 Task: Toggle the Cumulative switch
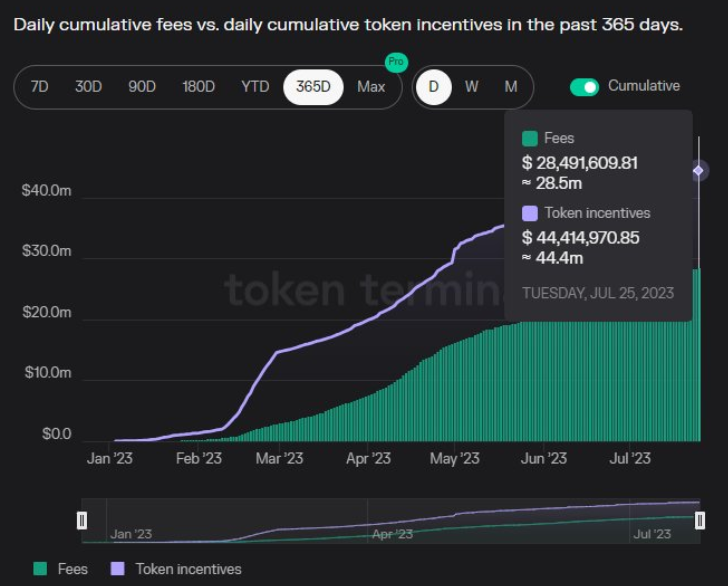[584, 87]
